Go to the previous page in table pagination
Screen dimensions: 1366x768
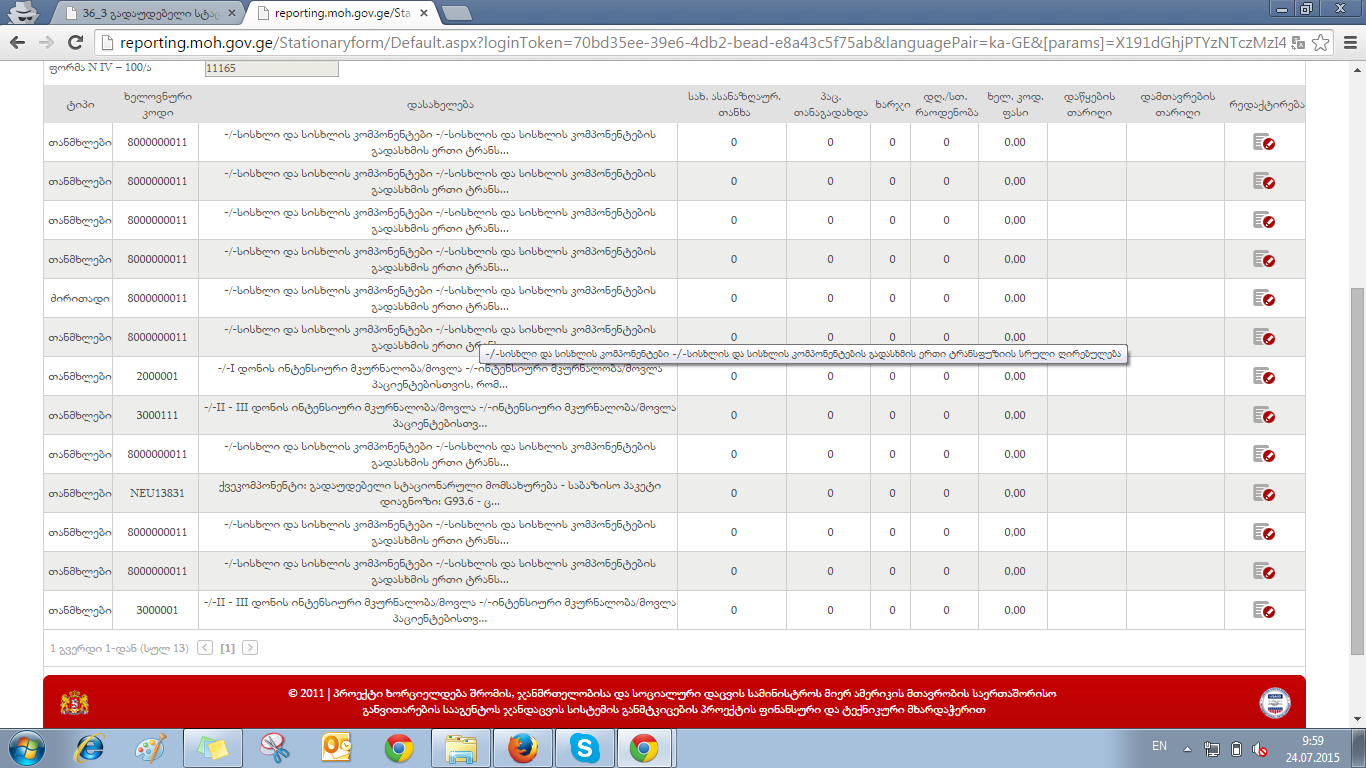205,648
